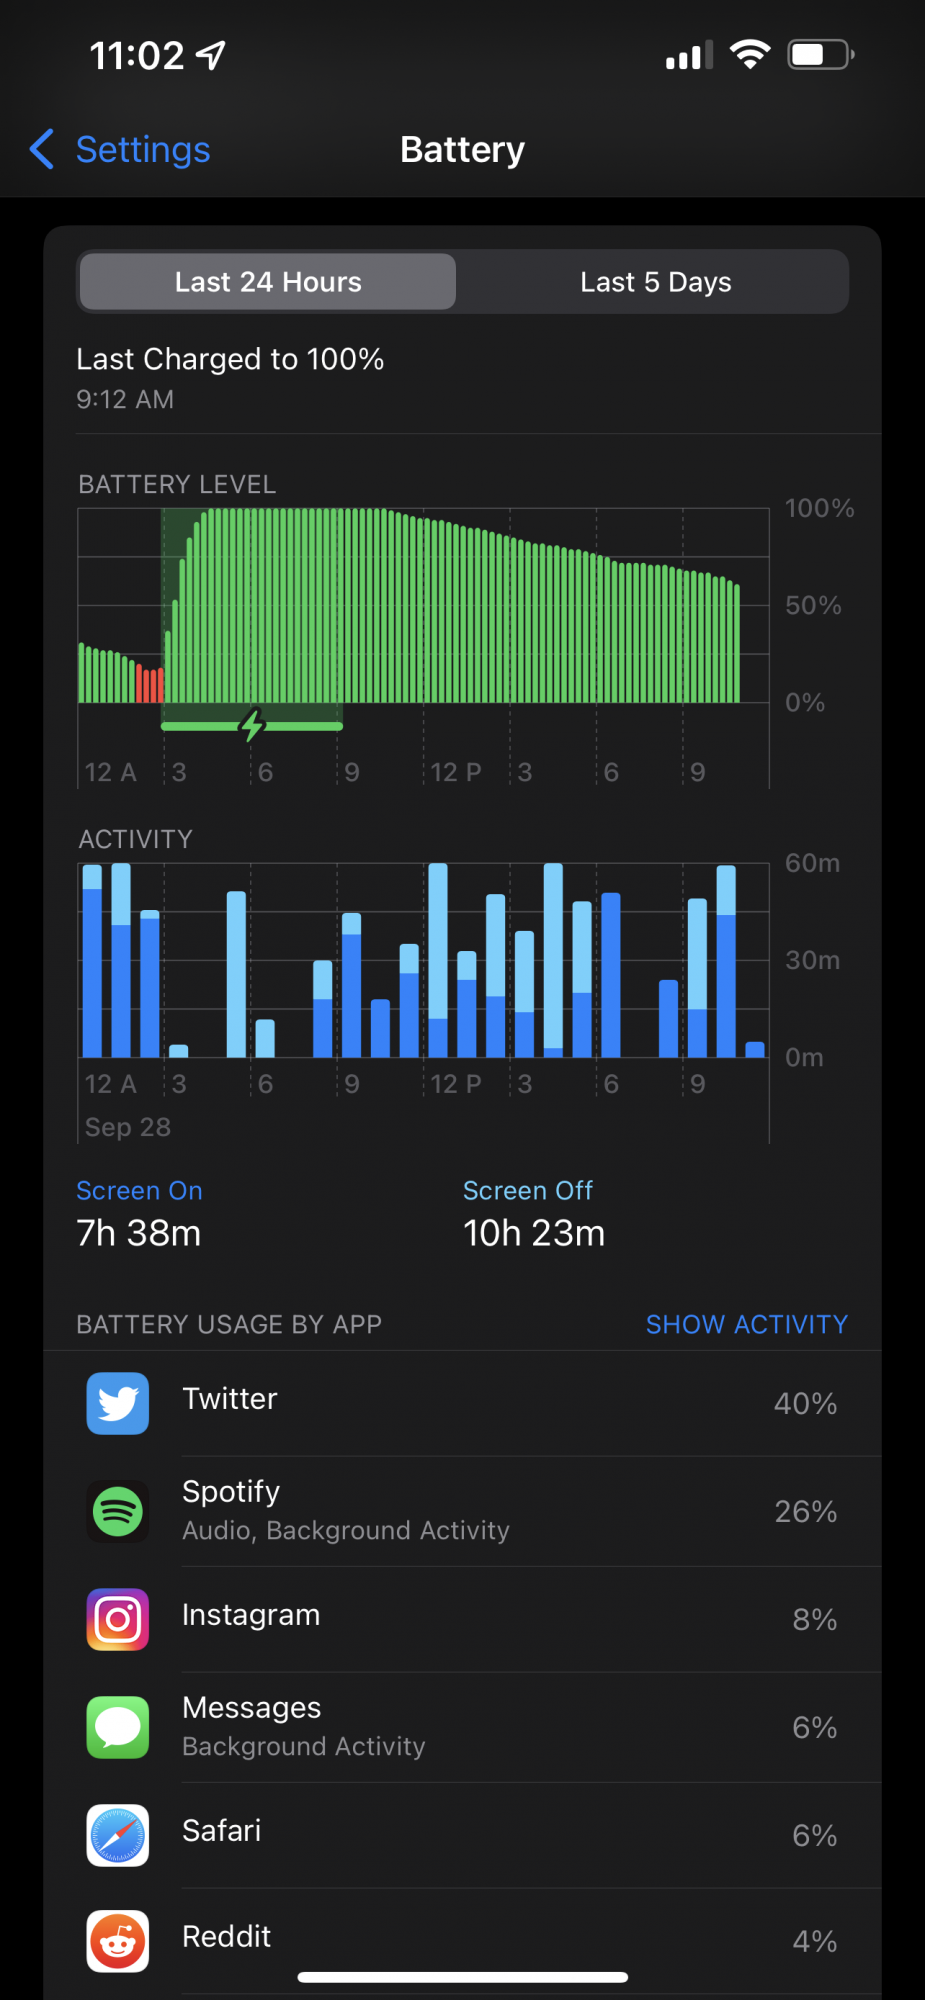This screenshot has width=925, height=2000.
Task: Tap the Instagram app icon
Action: [118, 1619]
